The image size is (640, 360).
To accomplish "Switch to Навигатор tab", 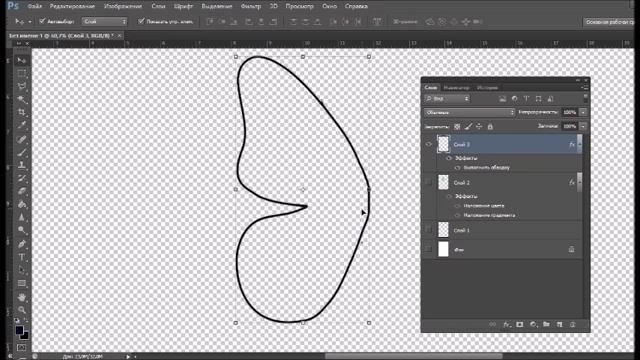I will click(456, 87).
